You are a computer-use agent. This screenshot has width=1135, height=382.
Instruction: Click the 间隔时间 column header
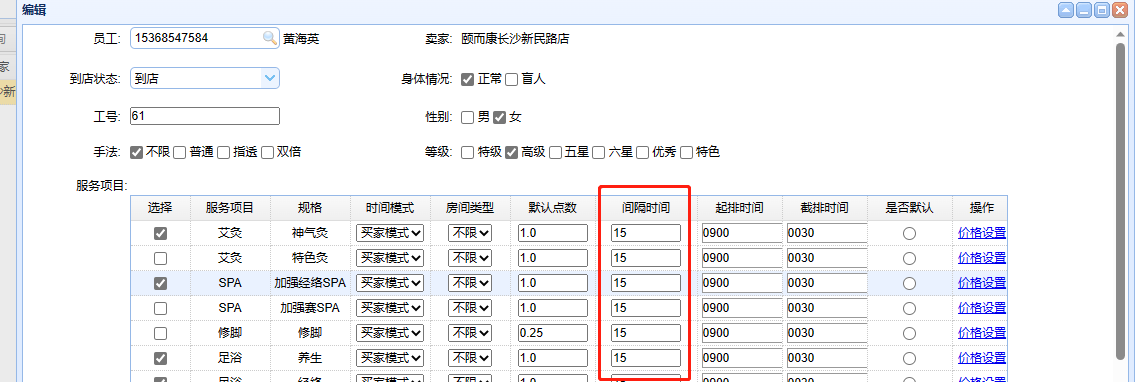click(x=646, y=208)
